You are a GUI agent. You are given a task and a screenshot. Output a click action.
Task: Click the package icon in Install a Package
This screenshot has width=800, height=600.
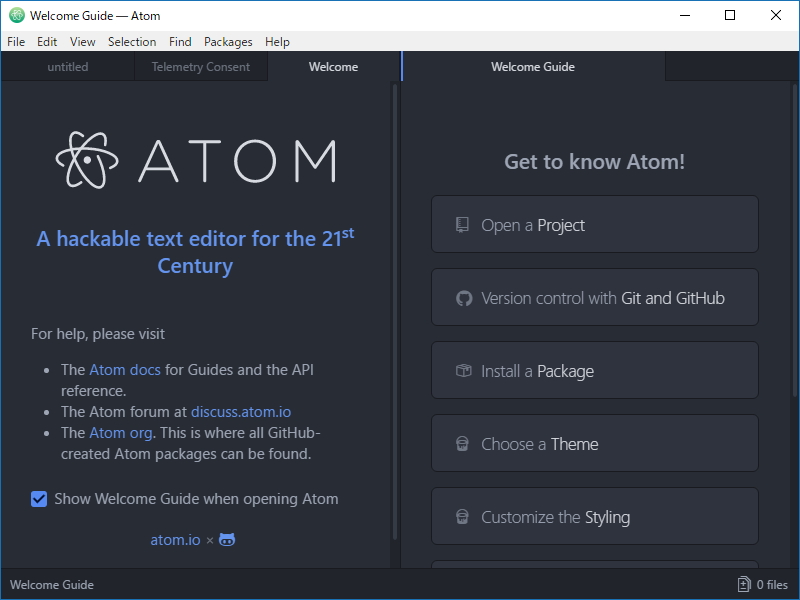tap(462, 370)
